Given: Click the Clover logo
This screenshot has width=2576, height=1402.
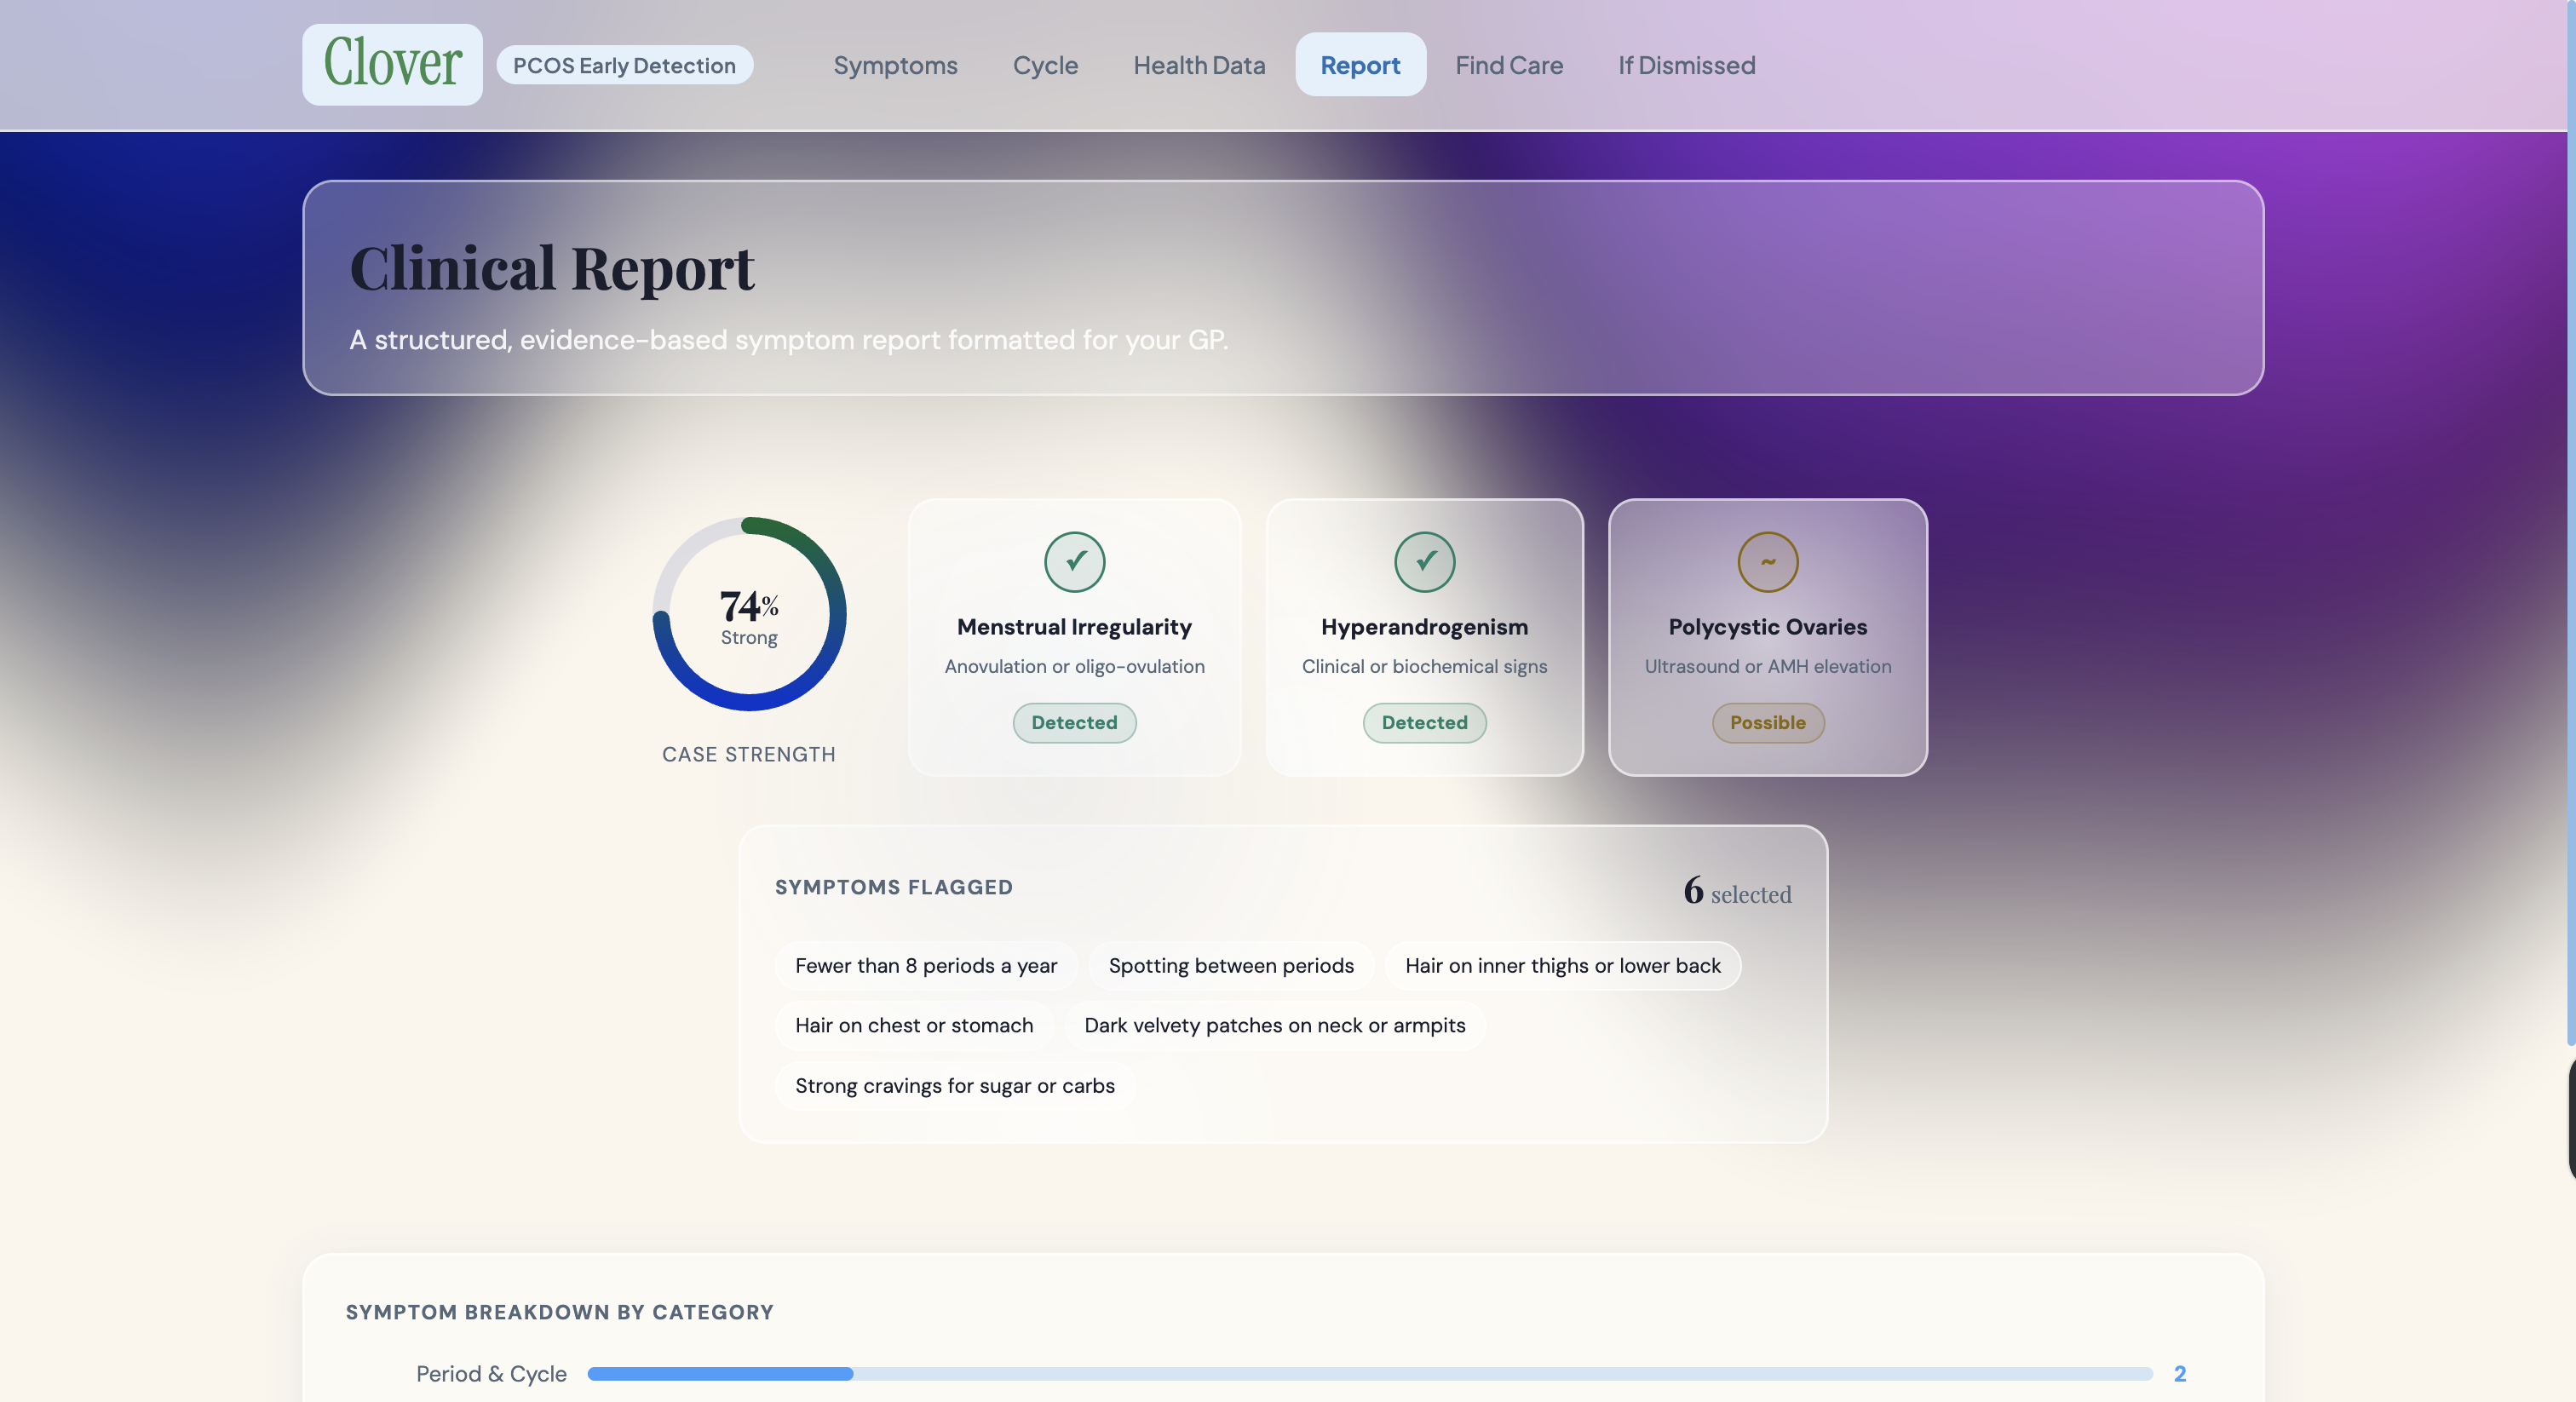Looking at the screenshot, I should pyautogui.click(x=392, y=64).
